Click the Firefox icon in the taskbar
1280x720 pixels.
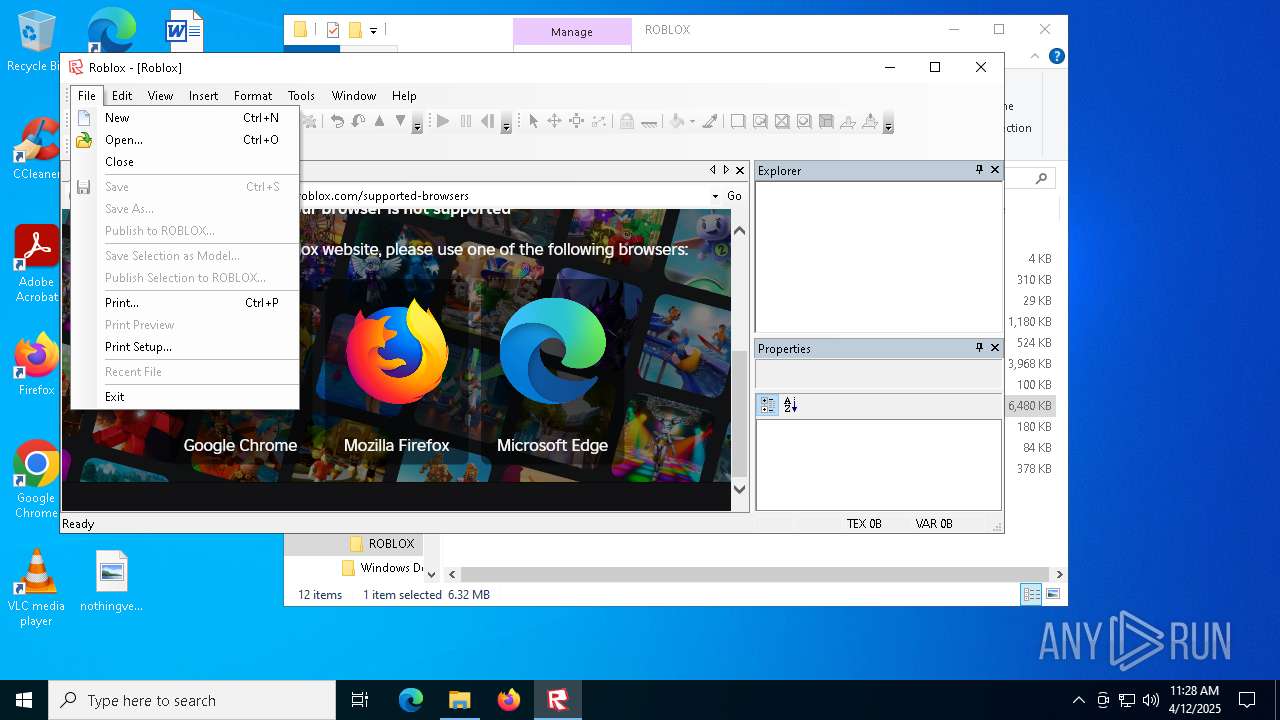click(x=508, y=700)
